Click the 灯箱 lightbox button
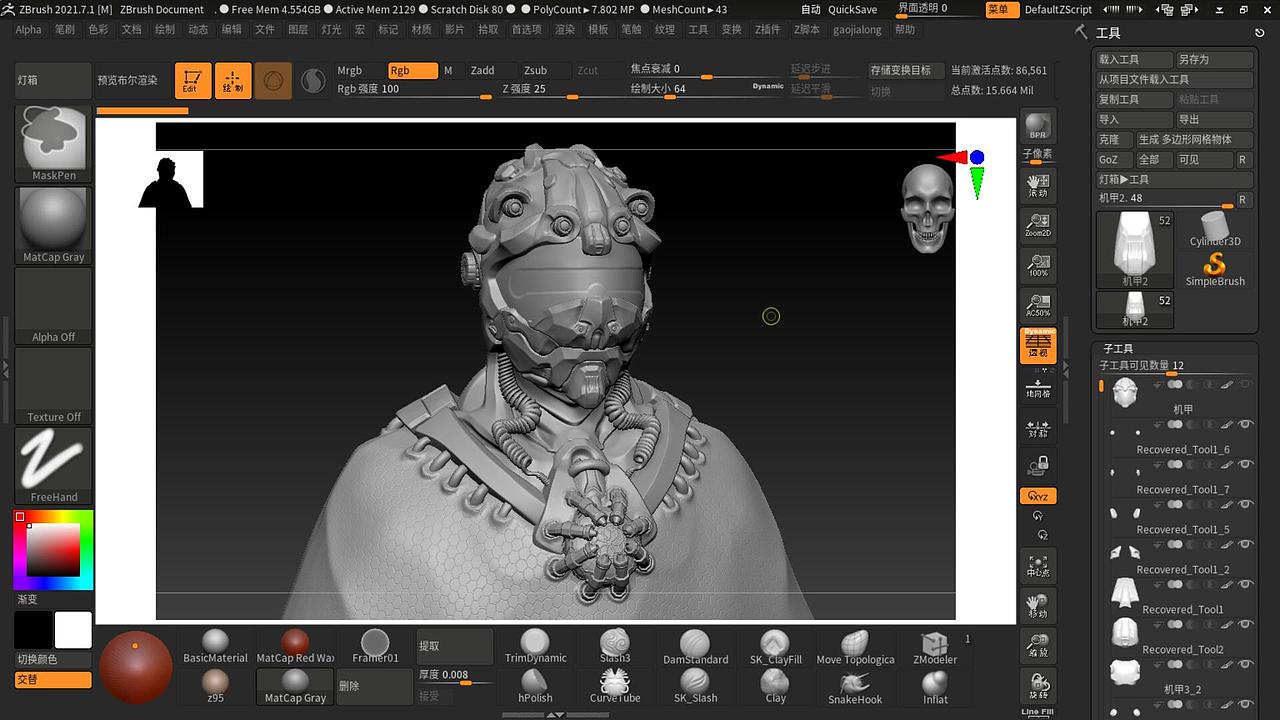1280x720 pixels. pos(54,80)
